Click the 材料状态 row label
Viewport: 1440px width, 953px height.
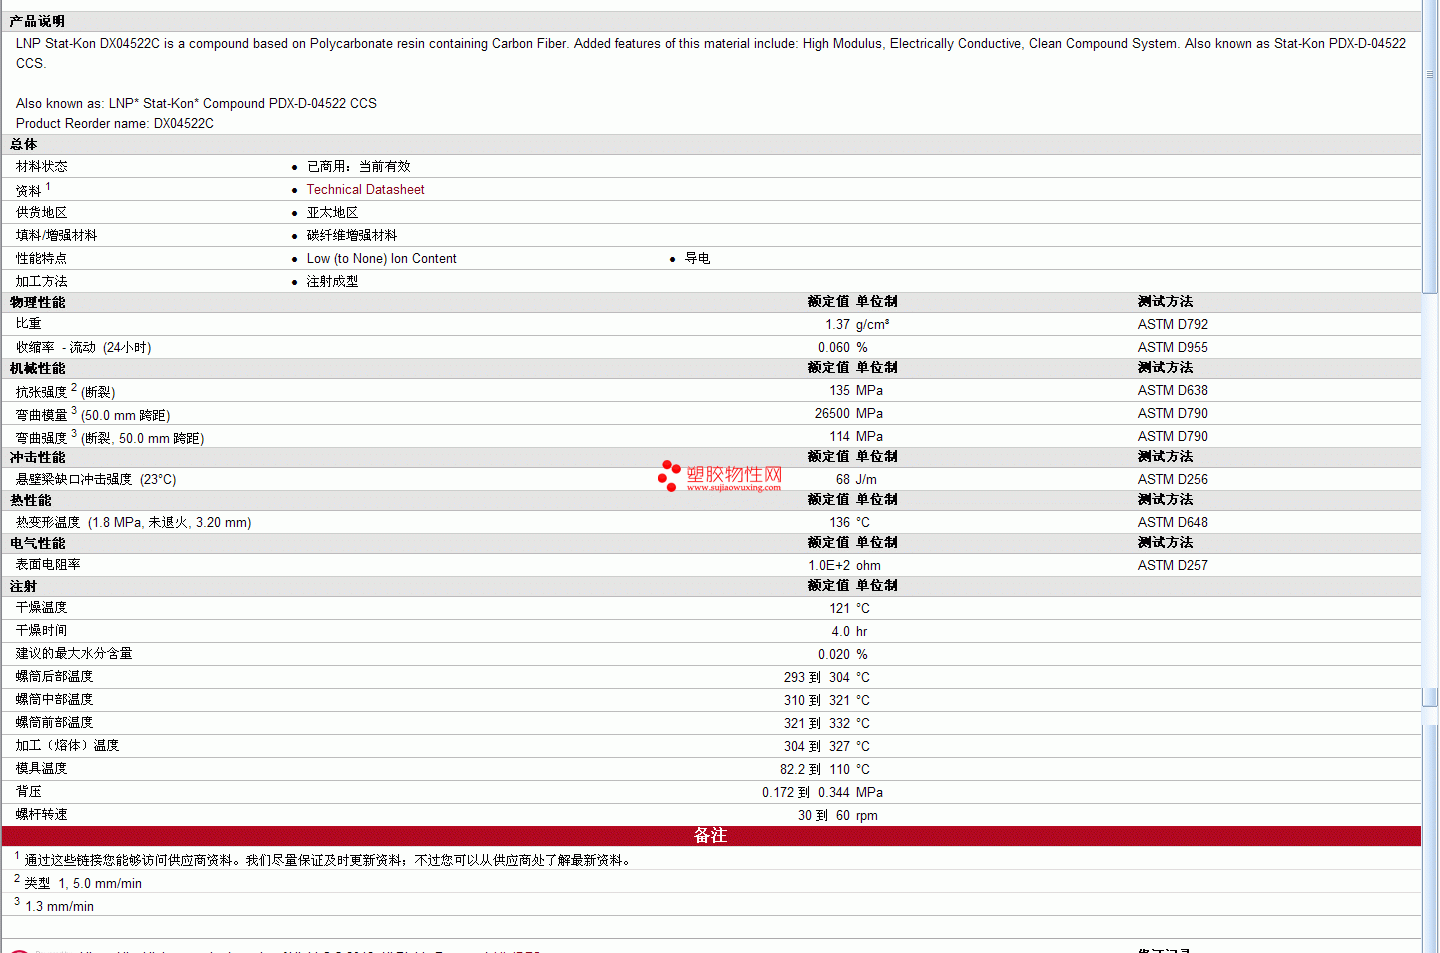41,166
